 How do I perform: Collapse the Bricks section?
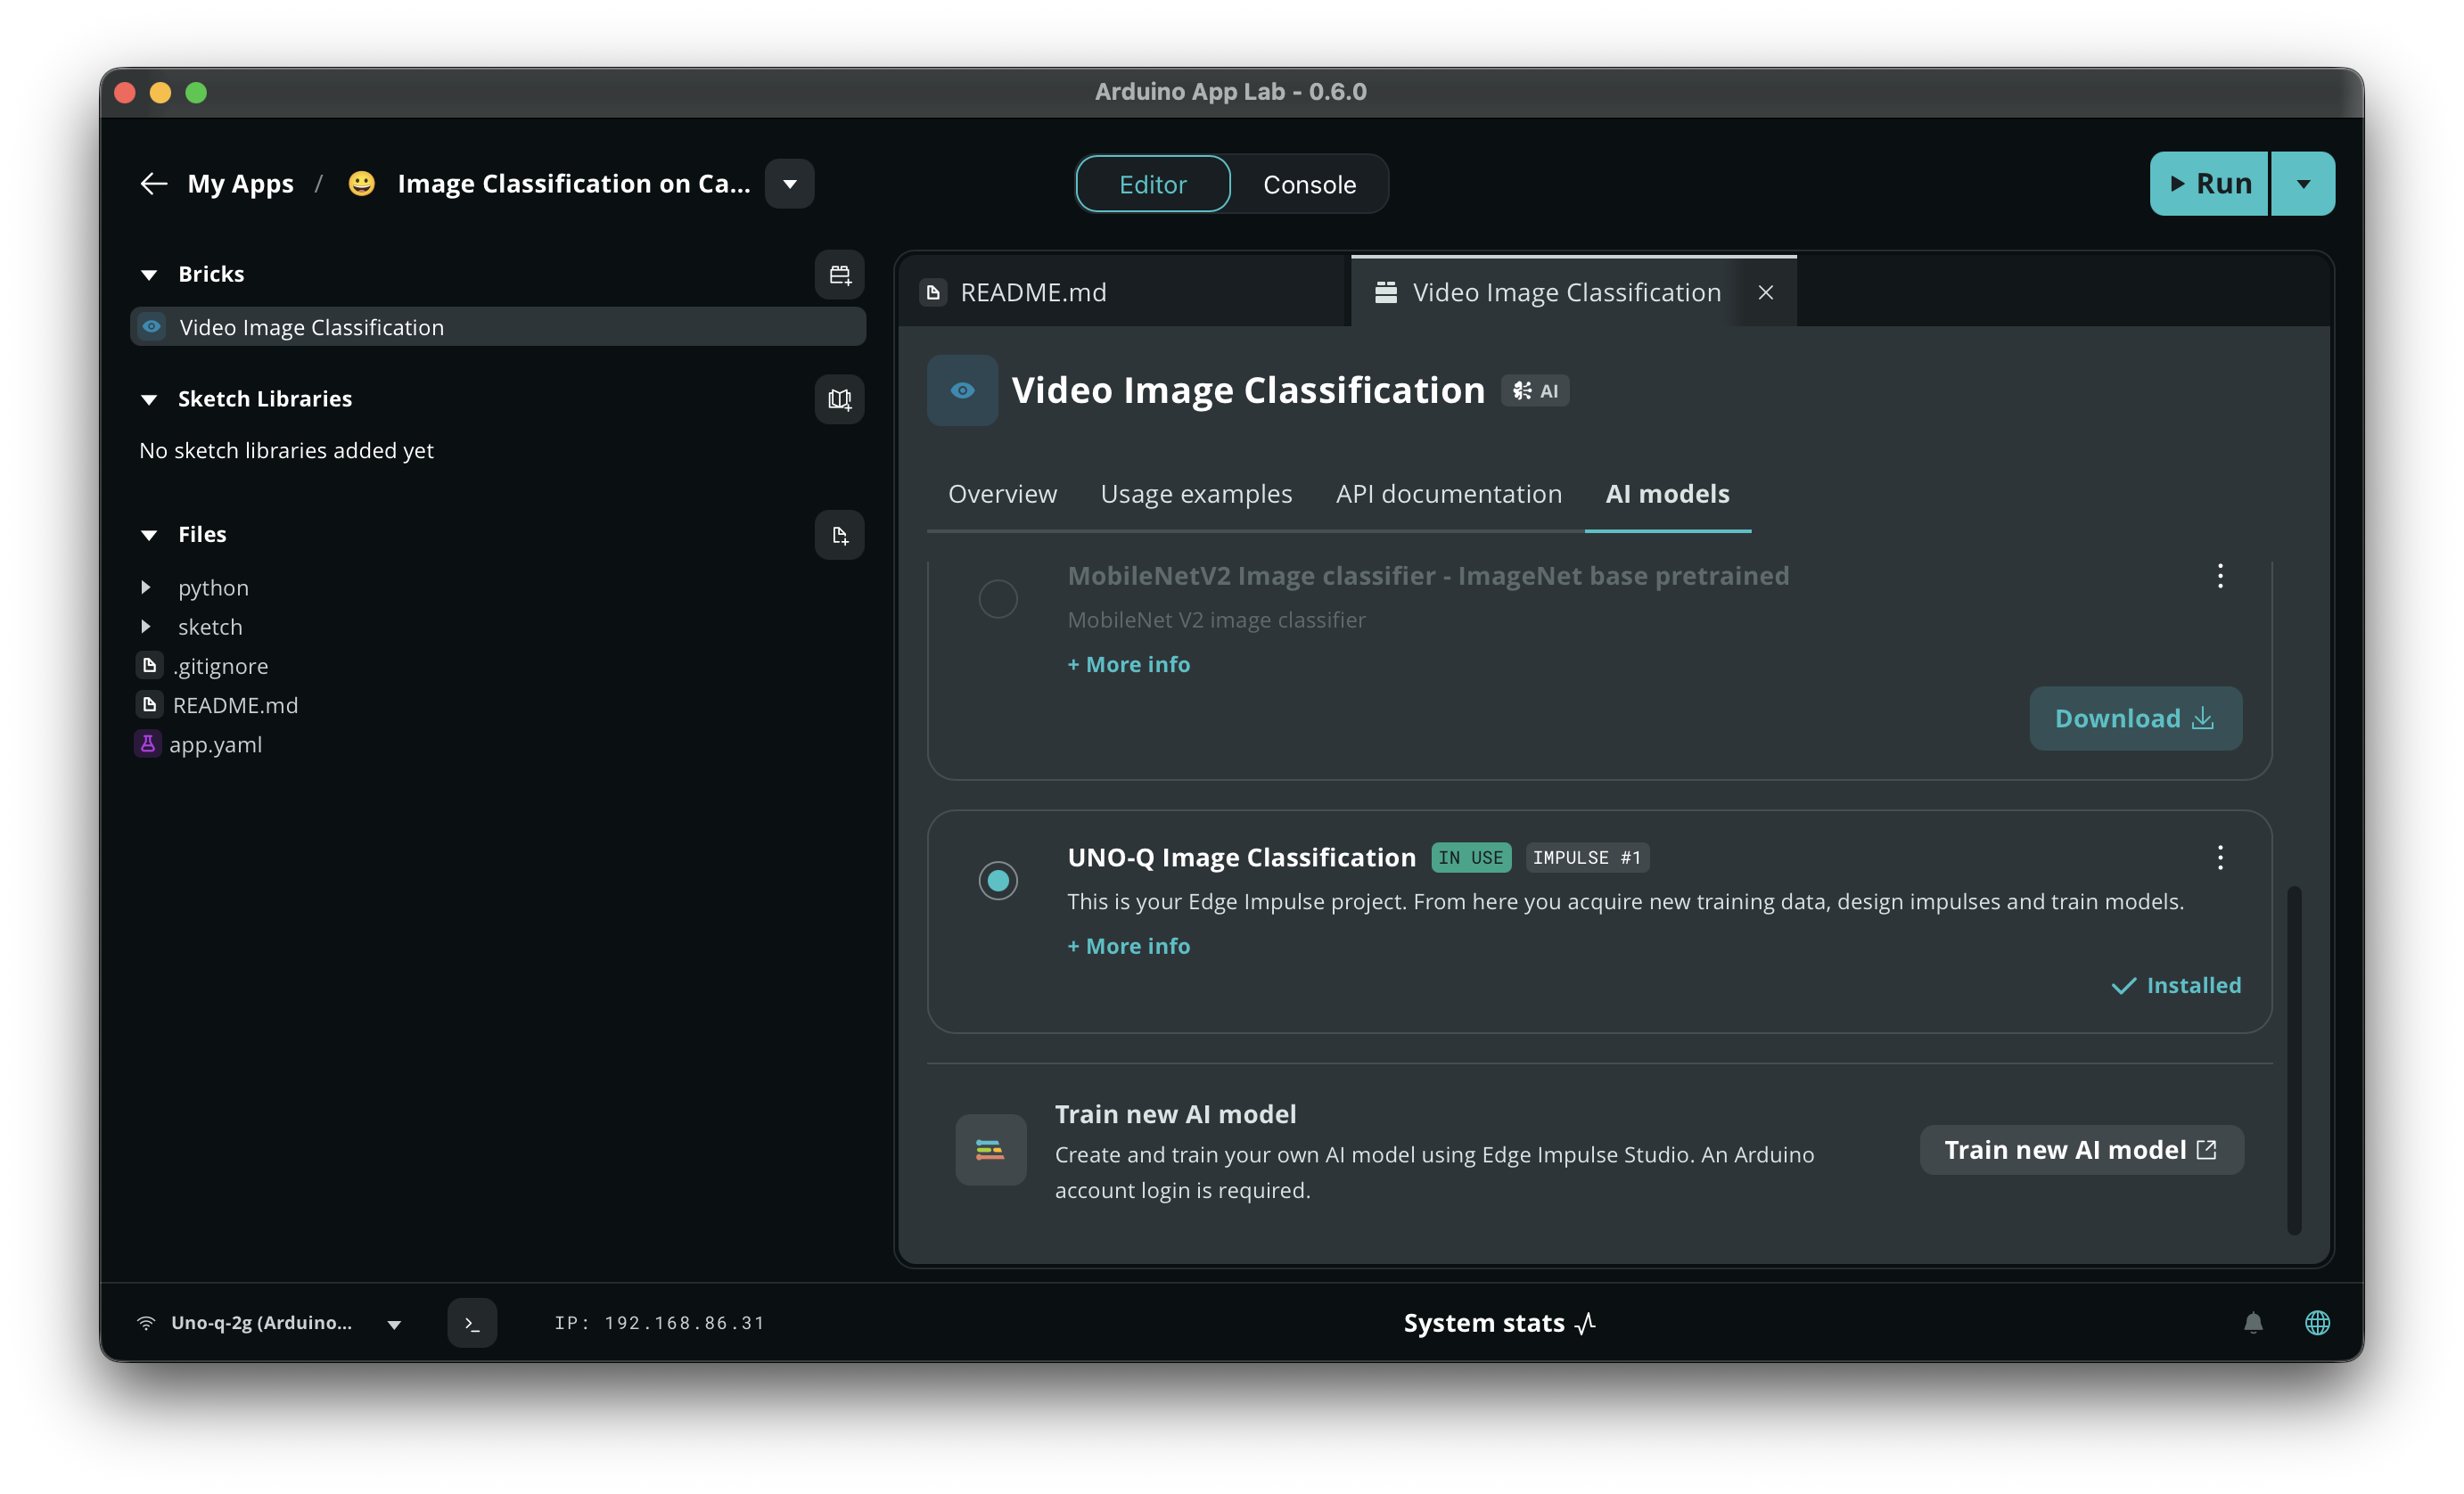pyautogui.click(x=149, y=275)
